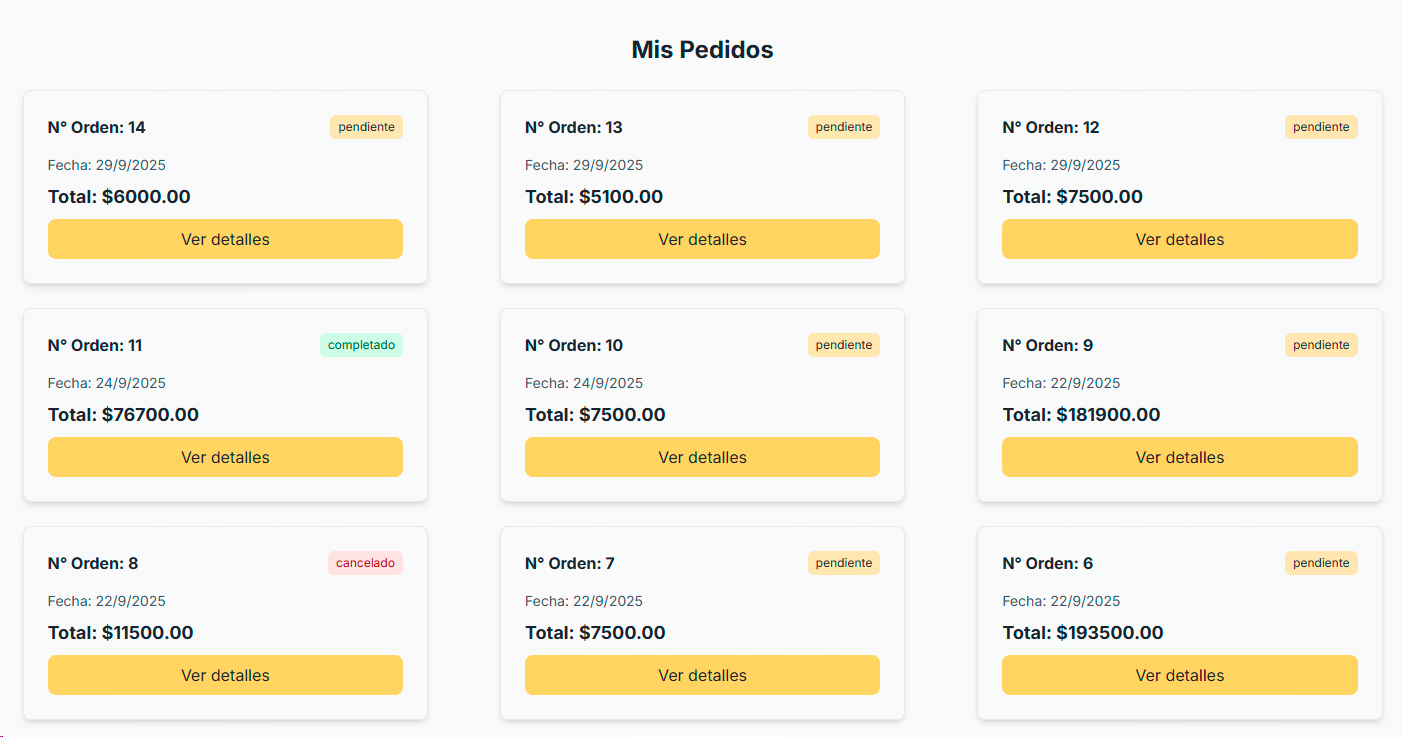Click the Total: $193500.00 amount
1402x737 pixels.
click(x=1083, y=633)
